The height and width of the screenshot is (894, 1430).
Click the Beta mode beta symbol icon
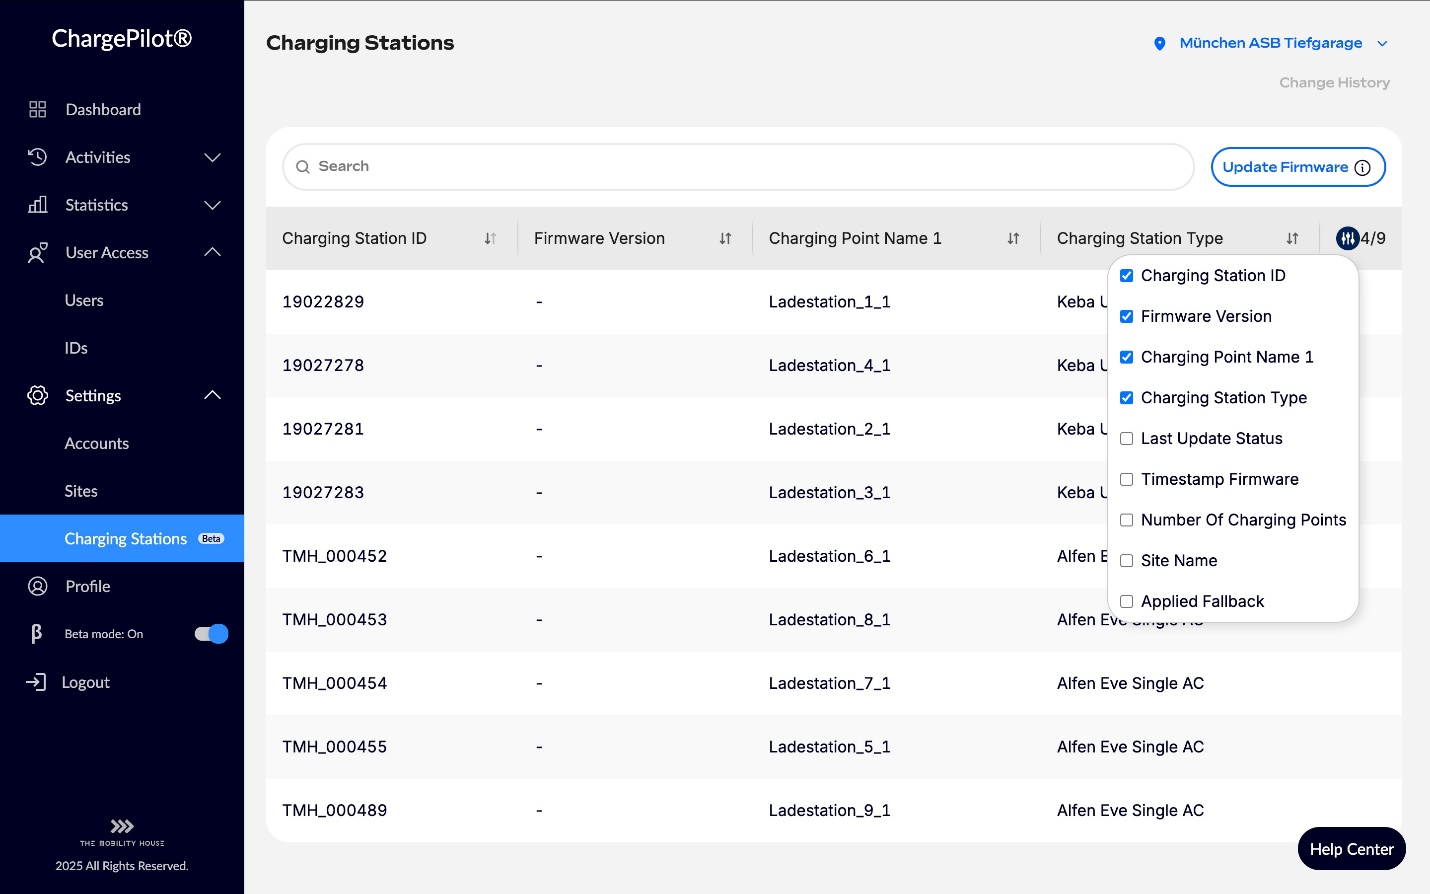pos(37,633)
